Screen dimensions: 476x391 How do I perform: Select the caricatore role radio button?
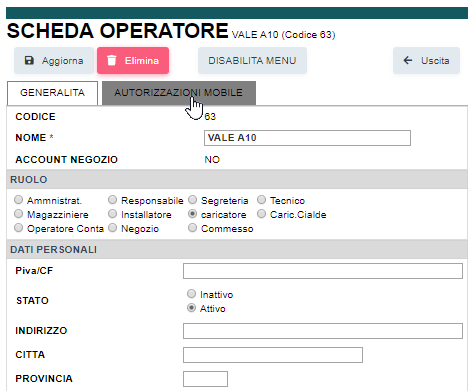coord(192,214)
